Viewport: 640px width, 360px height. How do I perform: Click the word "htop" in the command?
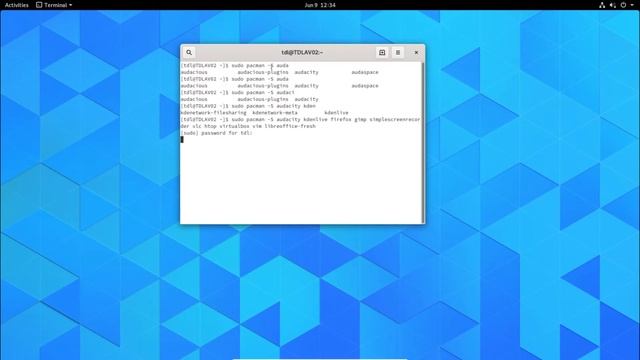(x=210, y=126)
